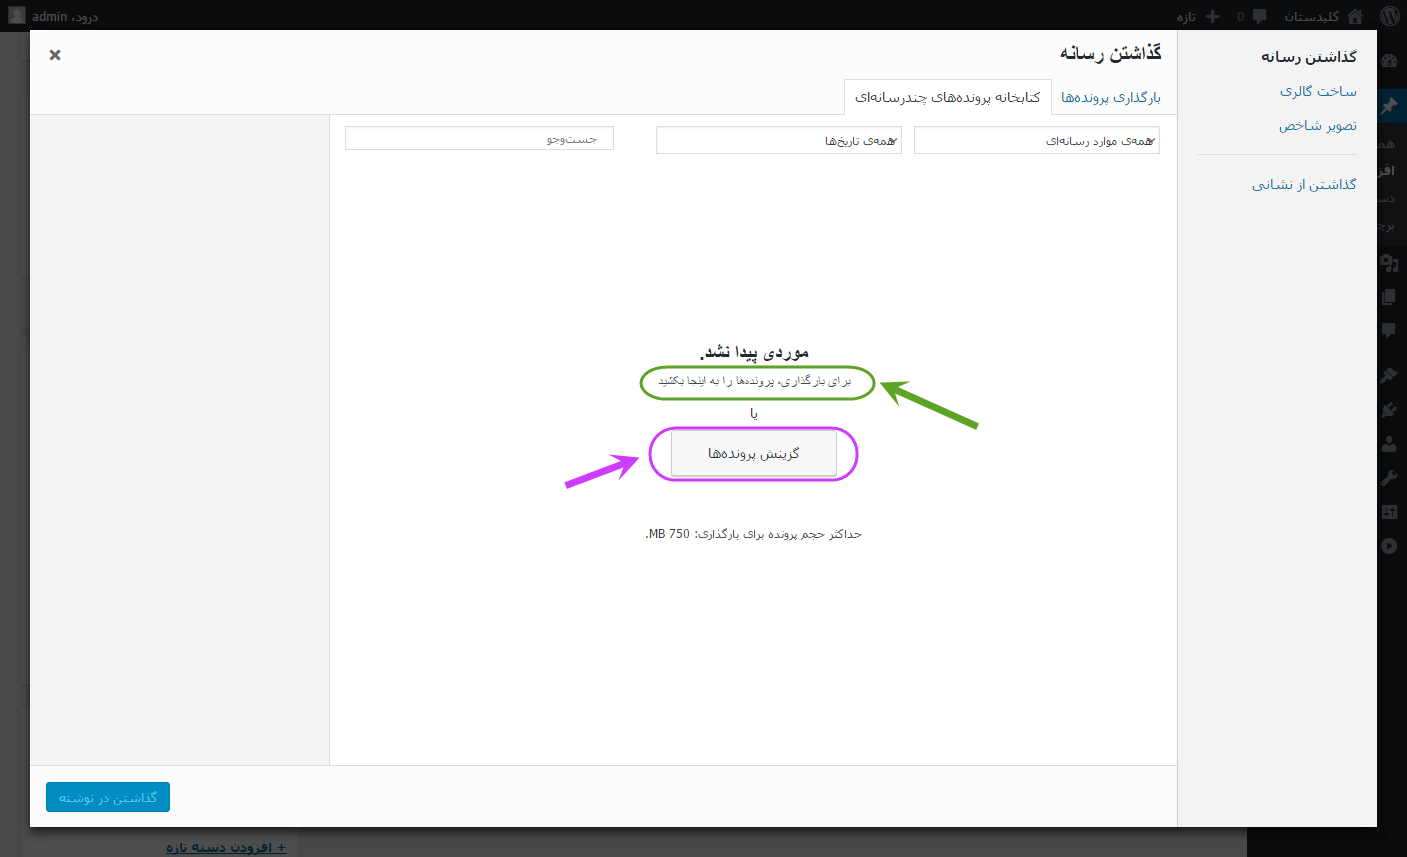Click the plus icon for new content
Image resolution: width=1407 pixels, height=857 pixels.
click(1213, 16)
